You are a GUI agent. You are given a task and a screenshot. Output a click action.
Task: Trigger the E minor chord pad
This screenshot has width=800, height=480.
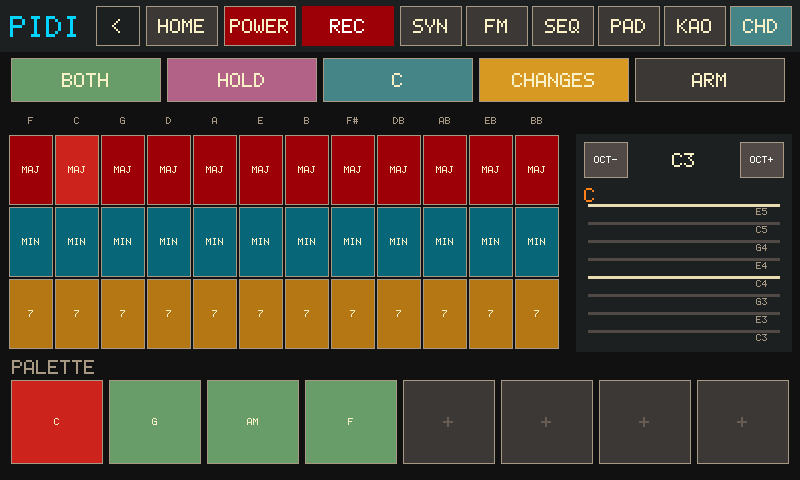pos(261,242)
